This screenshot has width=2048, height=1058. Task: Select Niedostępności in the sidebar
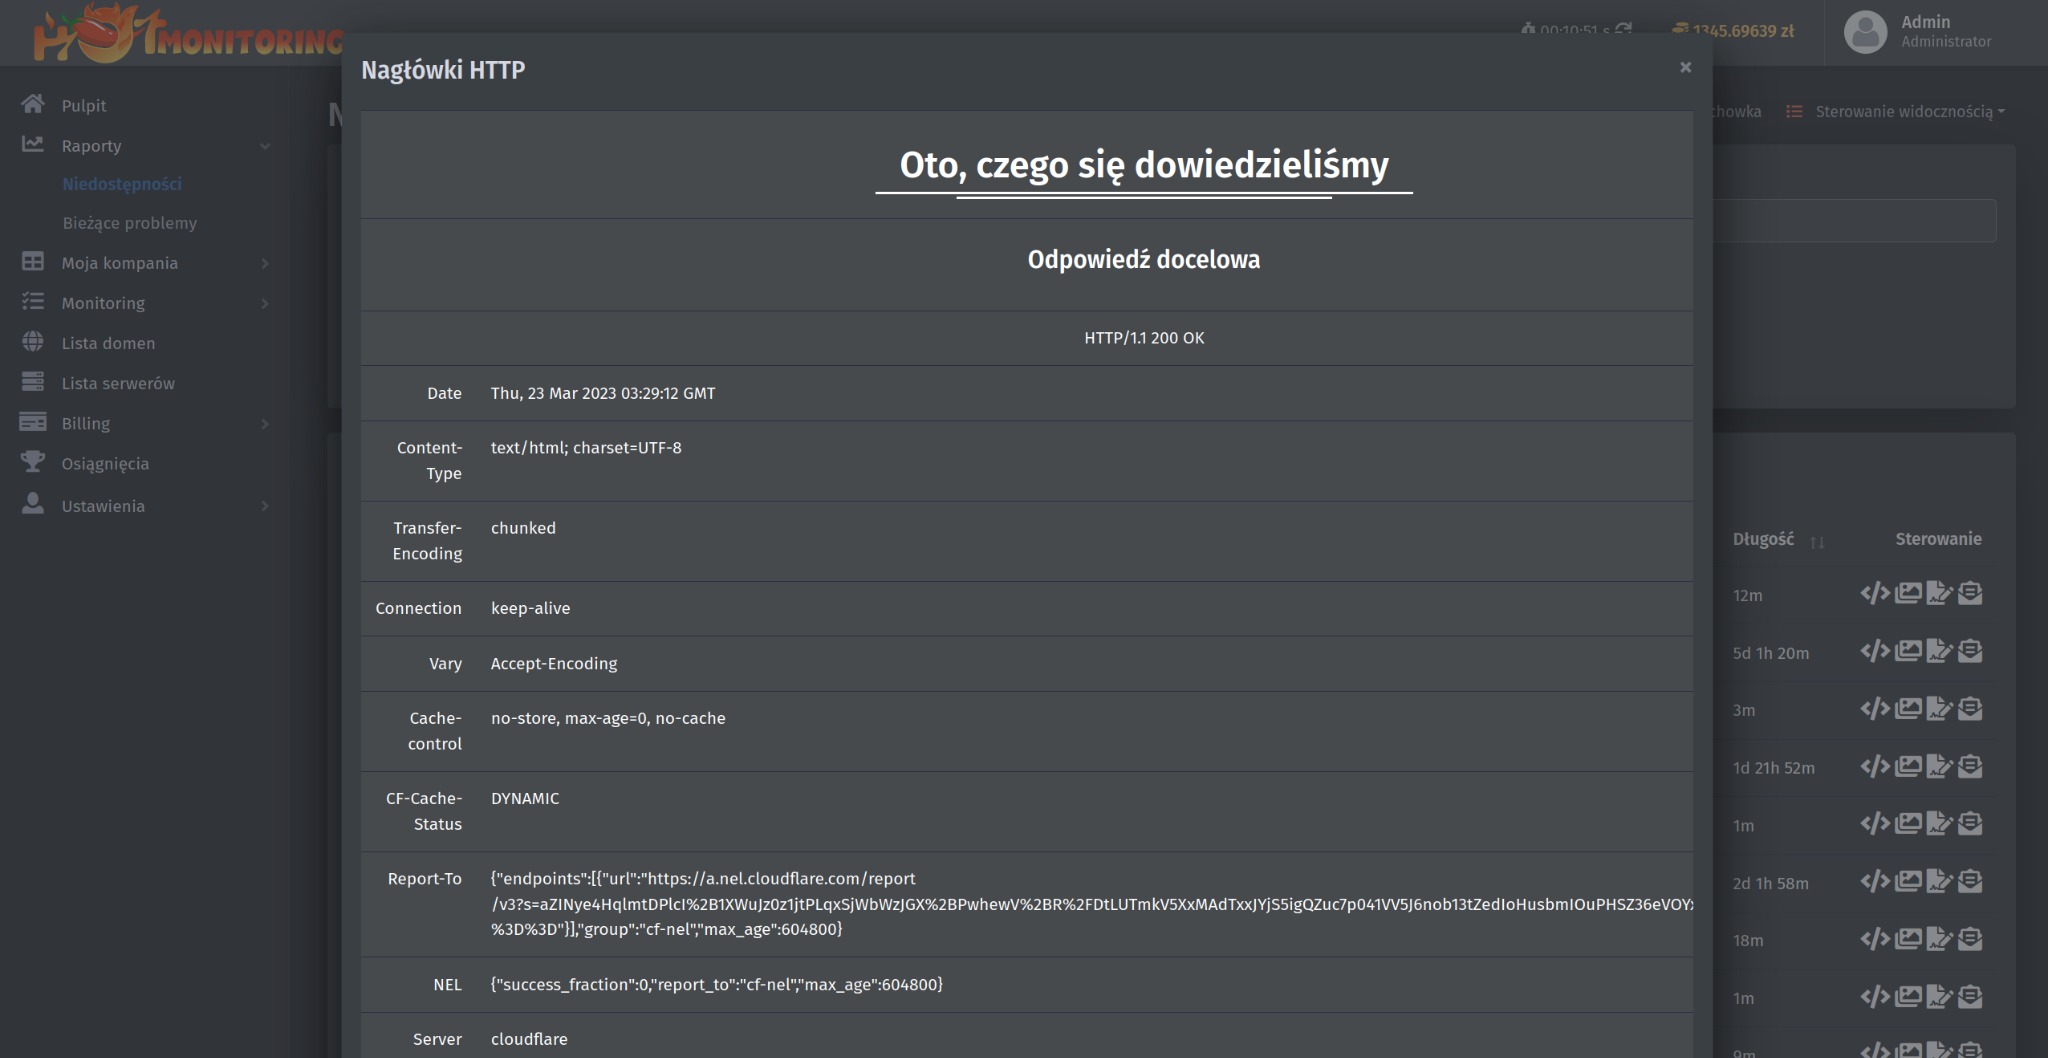tap(122, 184)
